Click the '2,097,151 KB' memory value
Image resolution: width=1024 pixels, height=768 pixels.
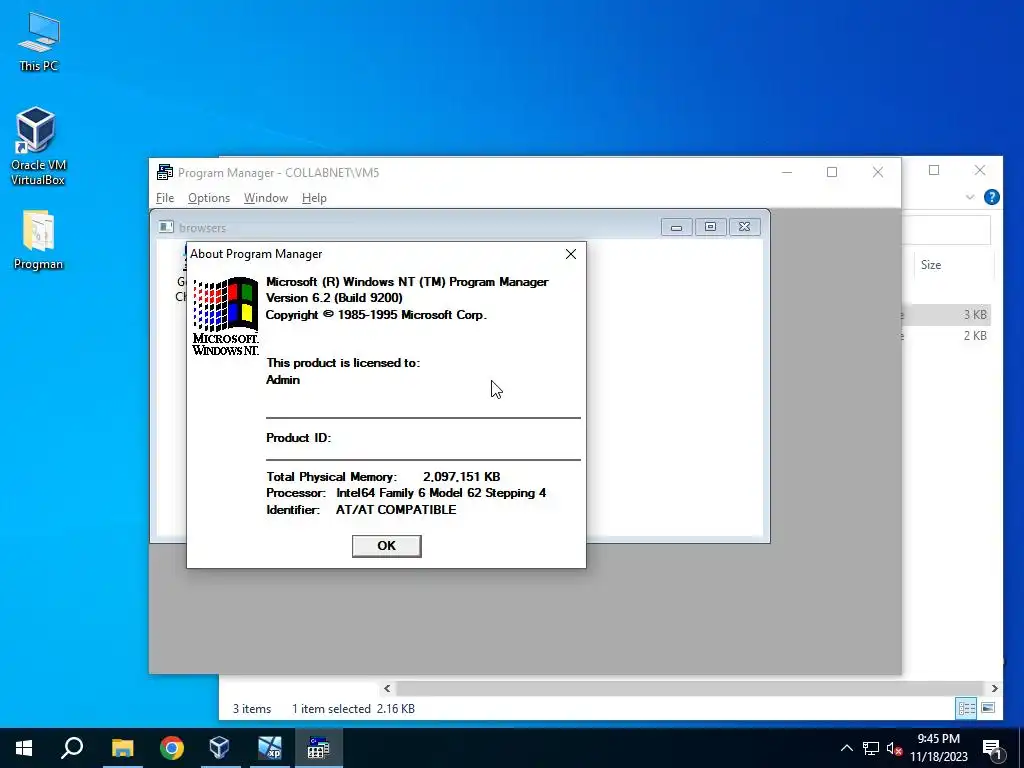point(462,477)
